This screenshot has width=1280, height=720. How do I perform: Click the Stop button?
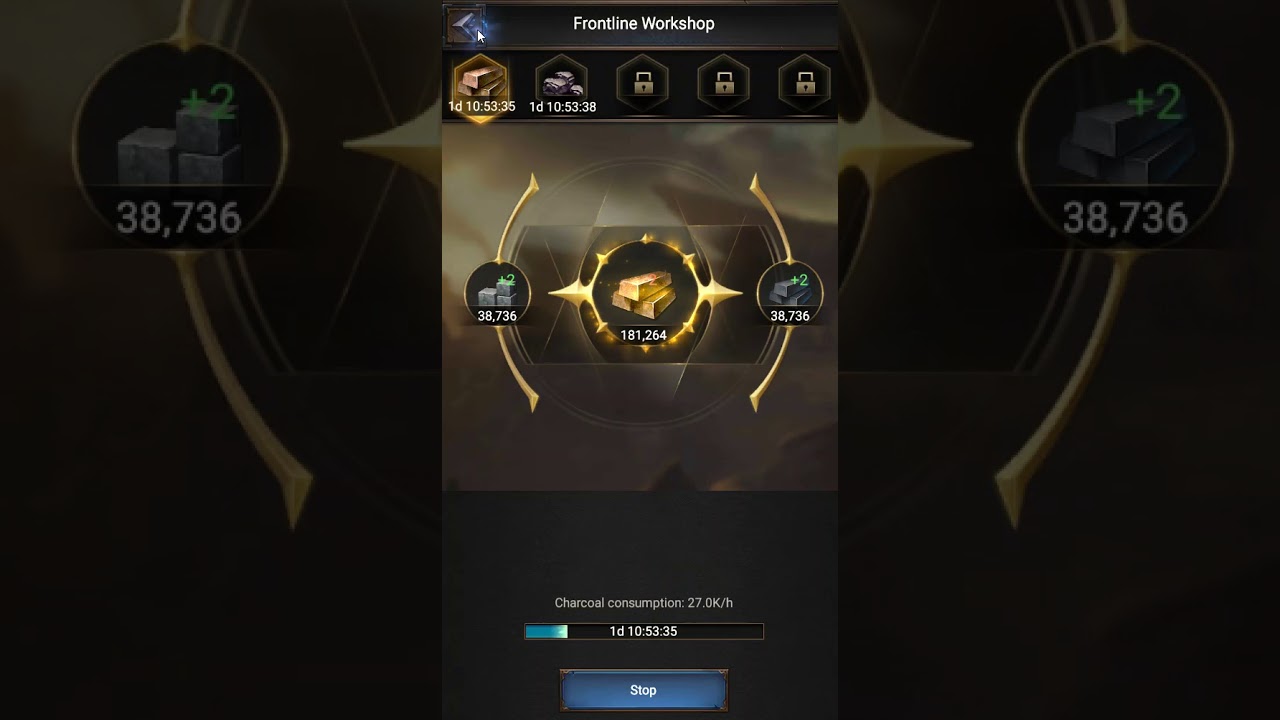(643, 690)
